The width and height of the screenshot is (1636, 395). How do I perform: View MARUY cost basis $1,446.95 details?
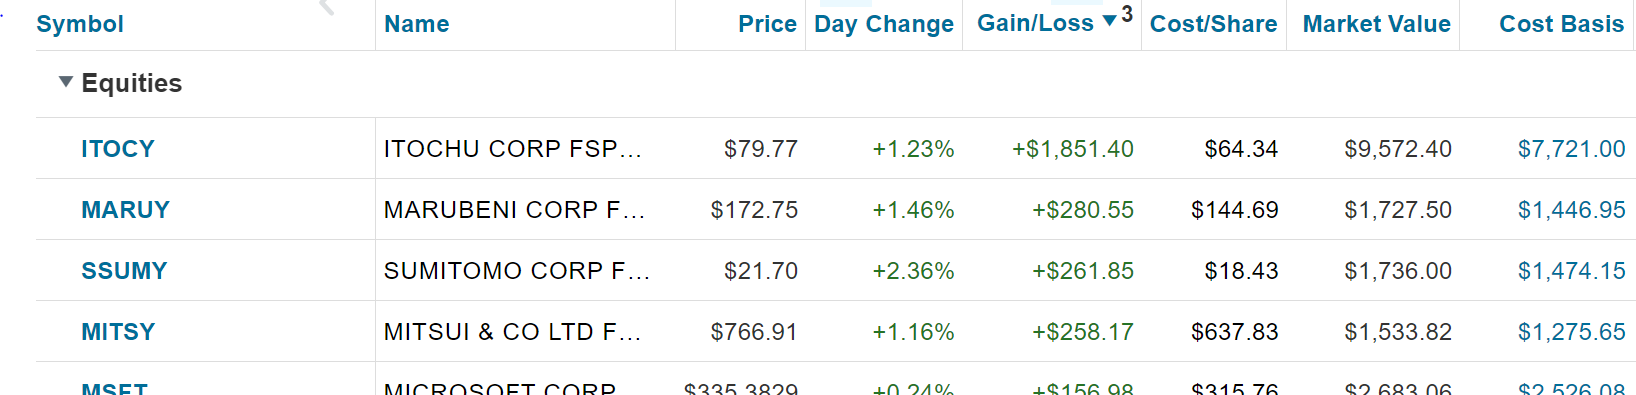click(1571, 210)
